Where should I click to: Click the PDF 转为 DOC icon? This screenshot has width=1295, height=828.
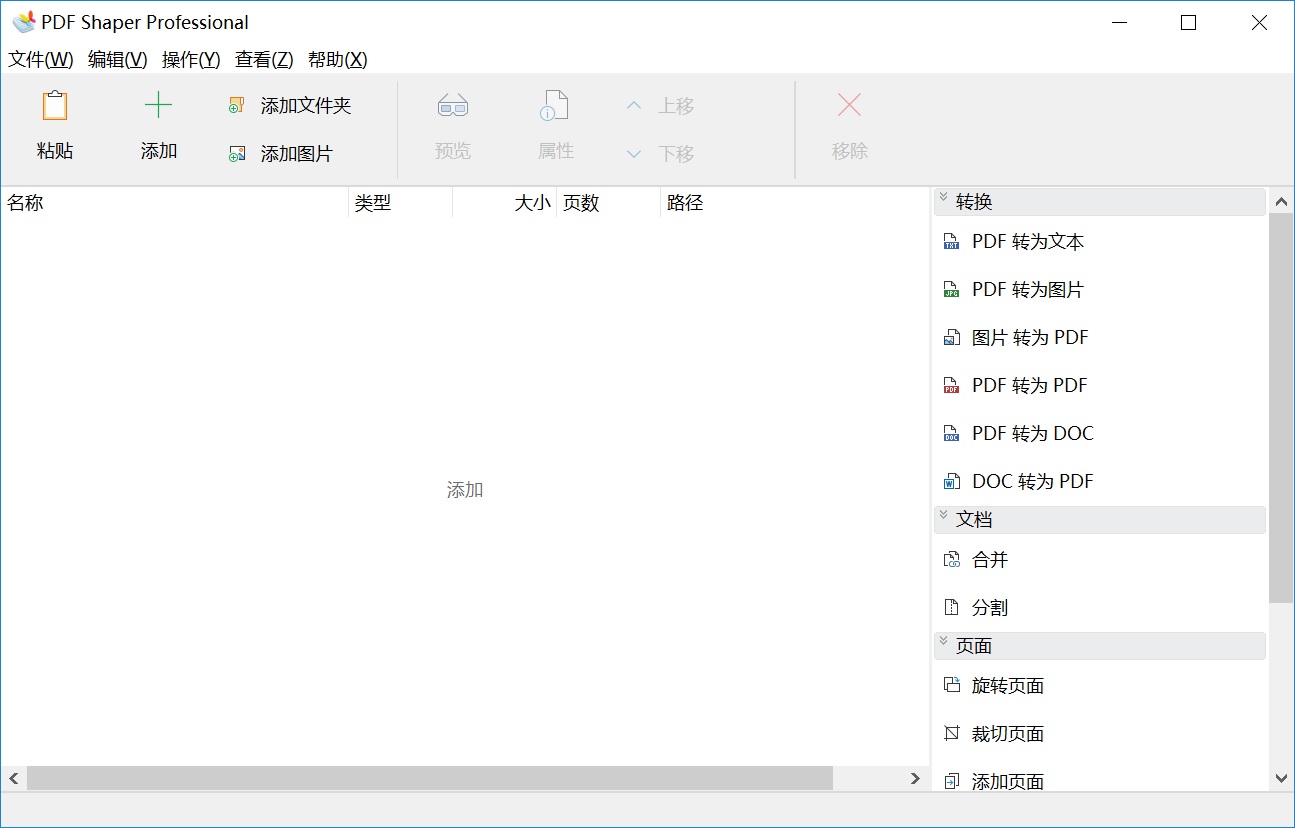coord(951,433)
